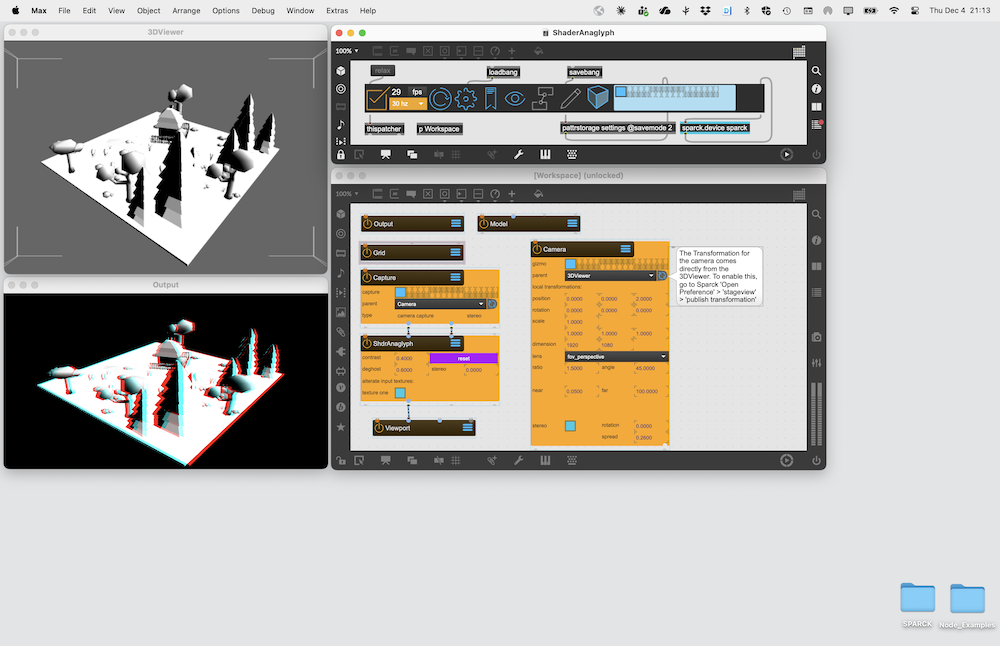Open the Arrange menu in menu bar
Image resolution: width=1000 pixels, height=646 pixels.
[187, 10]
